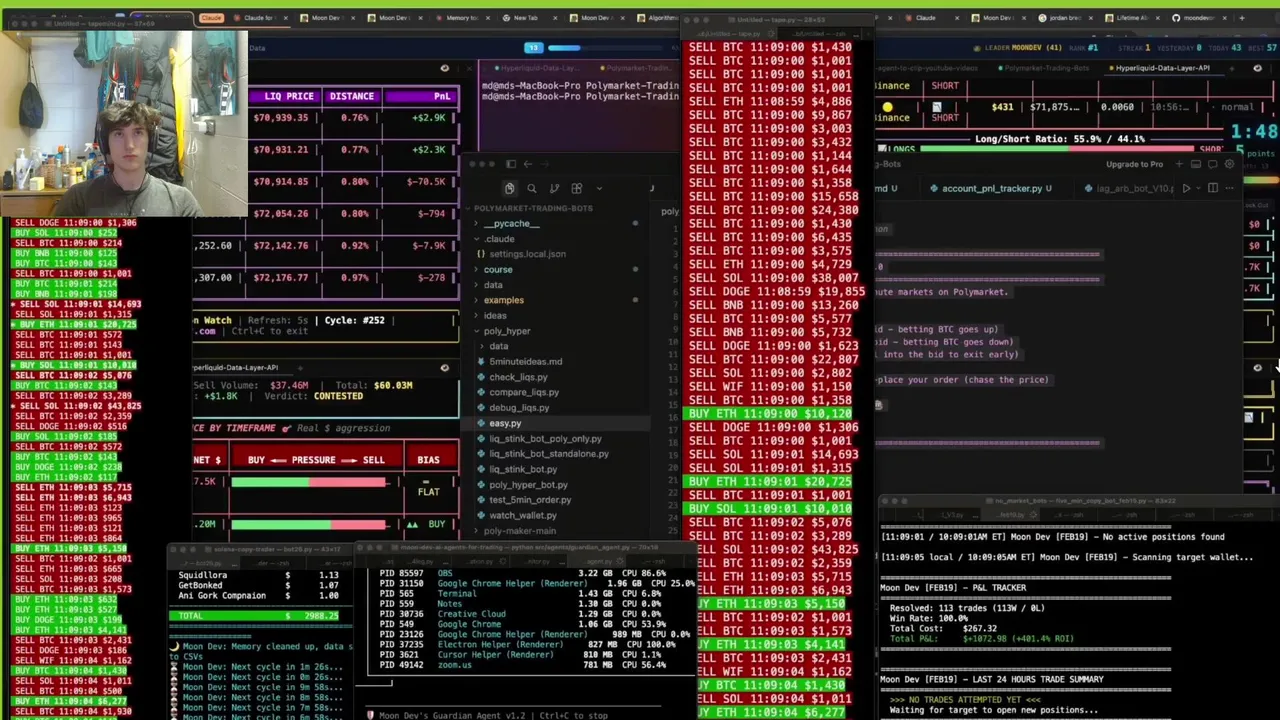Click the BUY pressure SELL bar, FLAT row

309,483
